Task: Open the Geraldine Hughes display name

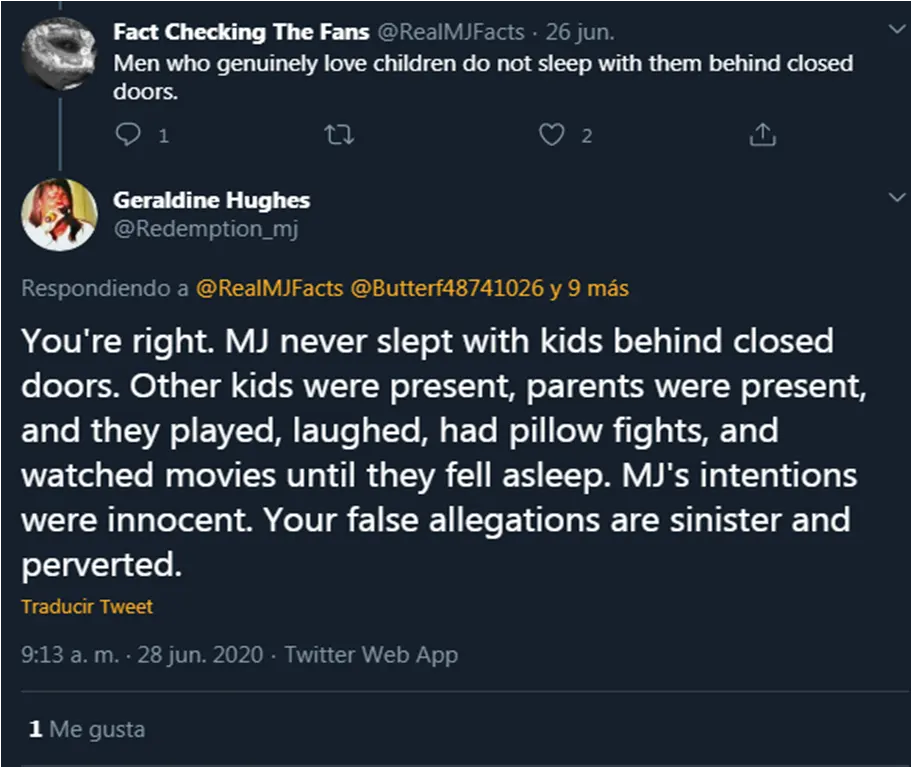Action: 211,200
